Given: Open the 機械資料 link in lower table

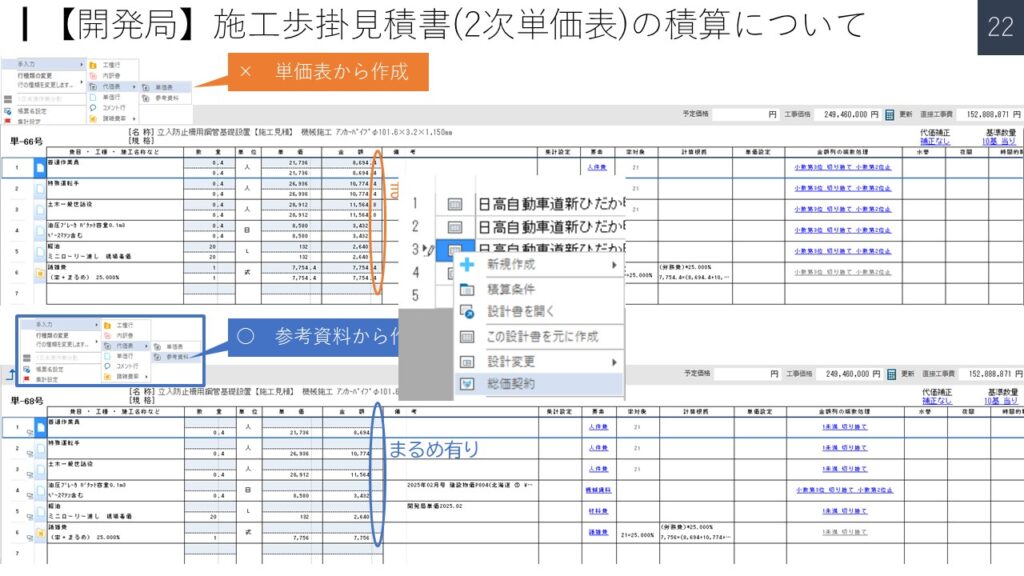Looking at the screenshot, I should click(598, 491).
